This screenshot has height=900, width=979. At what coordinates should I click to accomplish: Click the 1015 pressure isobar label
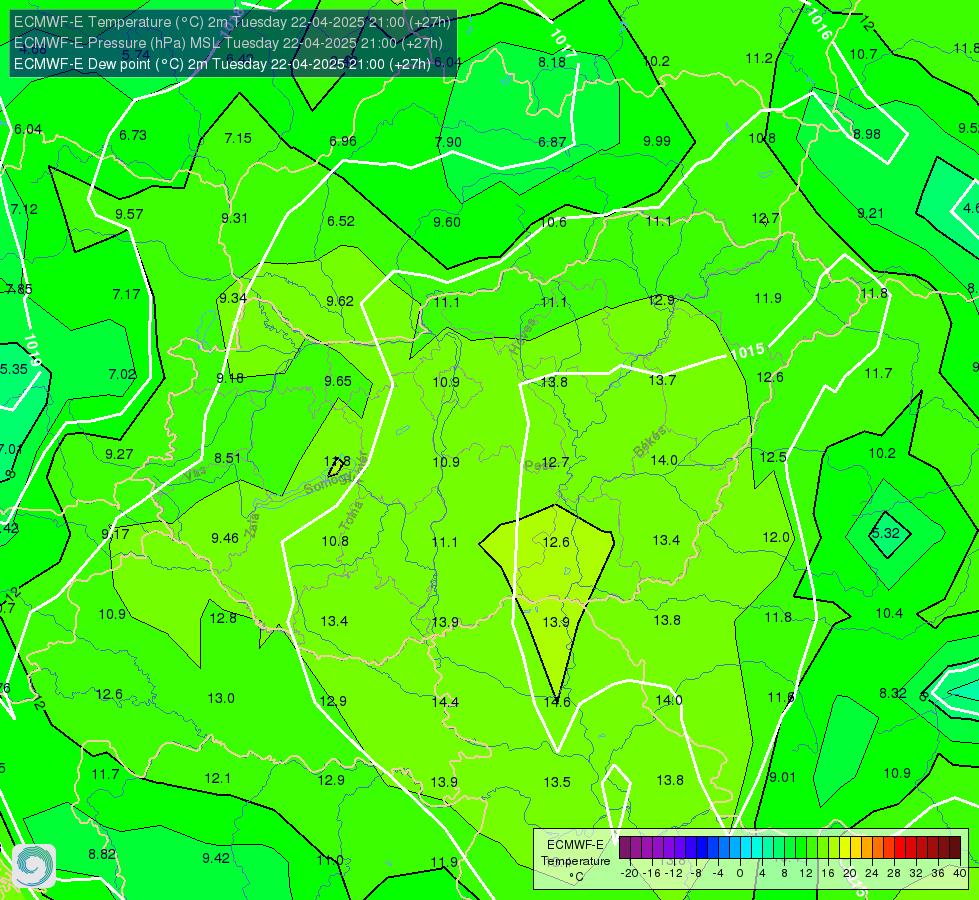pyautogui.click(x=748, y=352)
